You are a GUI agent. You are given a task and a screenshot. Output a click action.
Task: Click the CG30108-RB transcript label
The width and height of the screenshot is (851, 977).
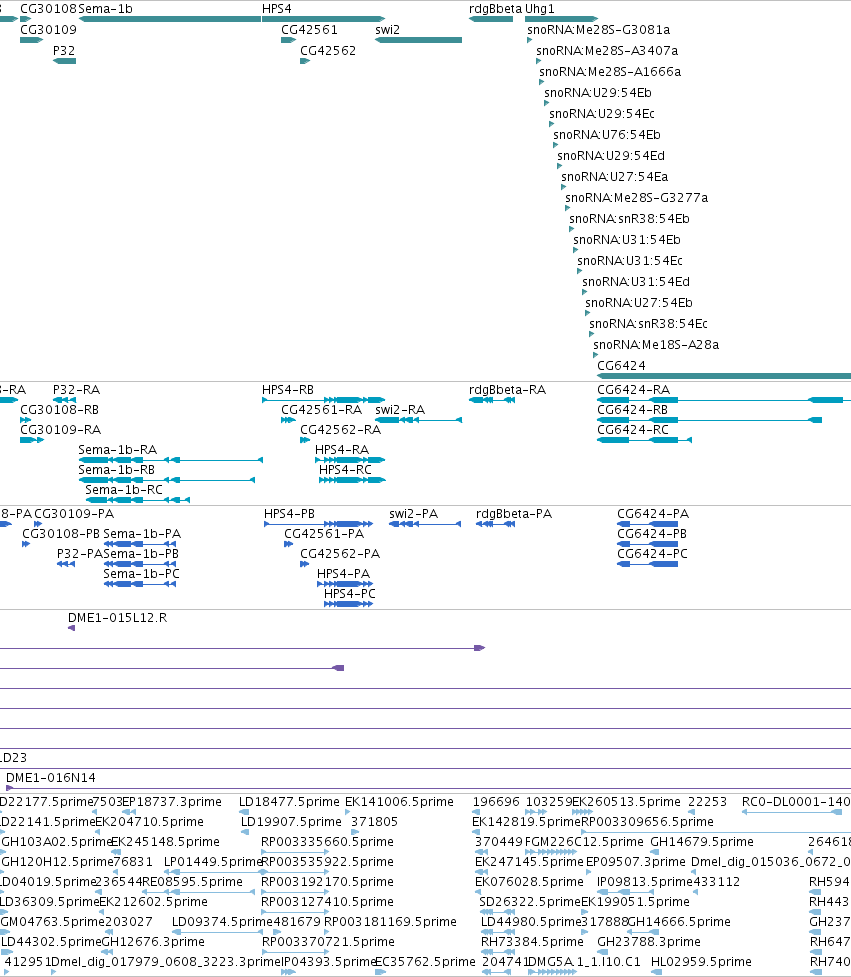pyautogui.click(x=60, y=410)
